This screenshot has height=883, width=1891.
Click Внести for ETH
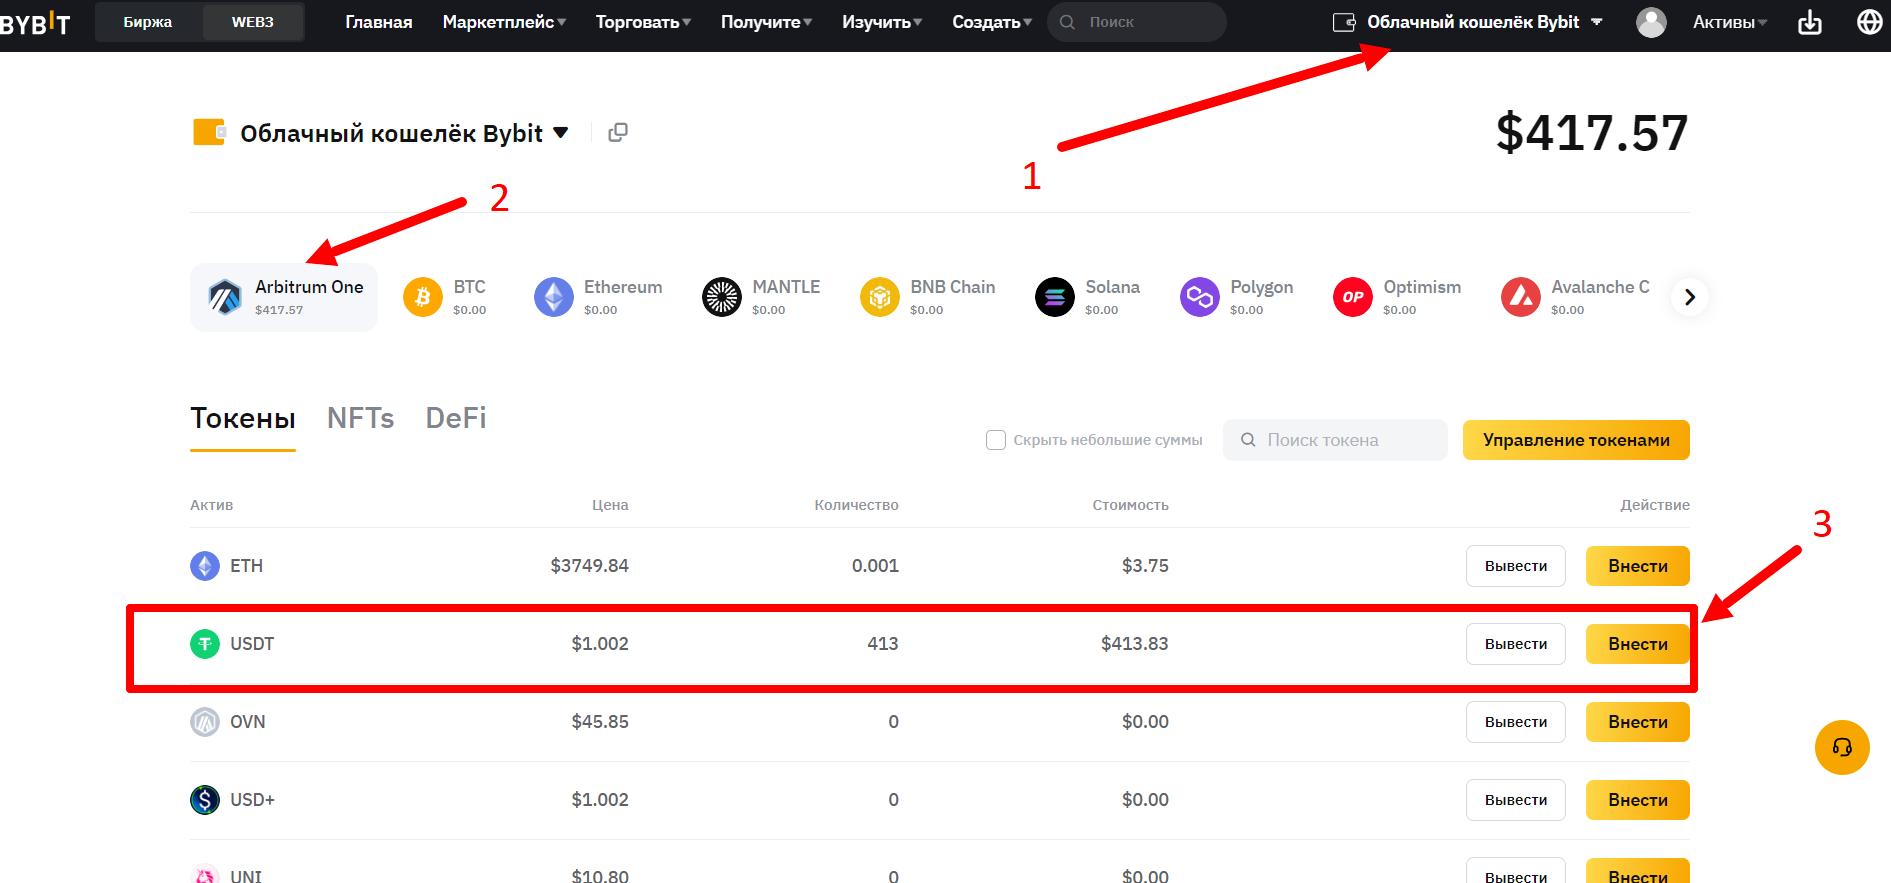tap(1638, 566)
